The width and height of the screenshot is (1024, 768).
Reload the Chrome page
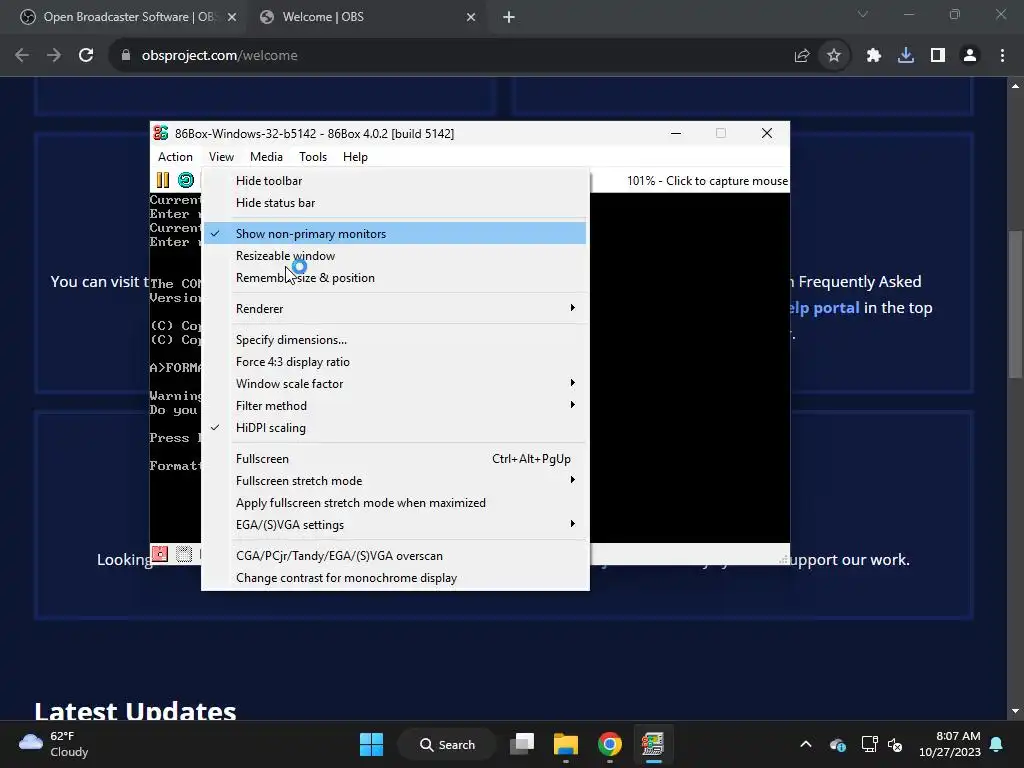pyautogui.click(x=86, y=56)
